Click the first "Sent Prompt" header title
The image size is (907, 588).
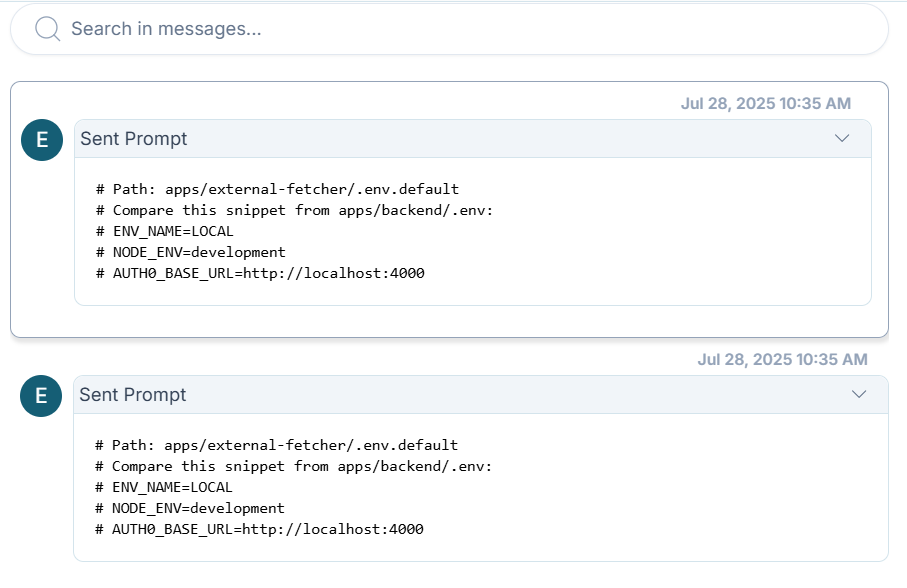(134, 139)
